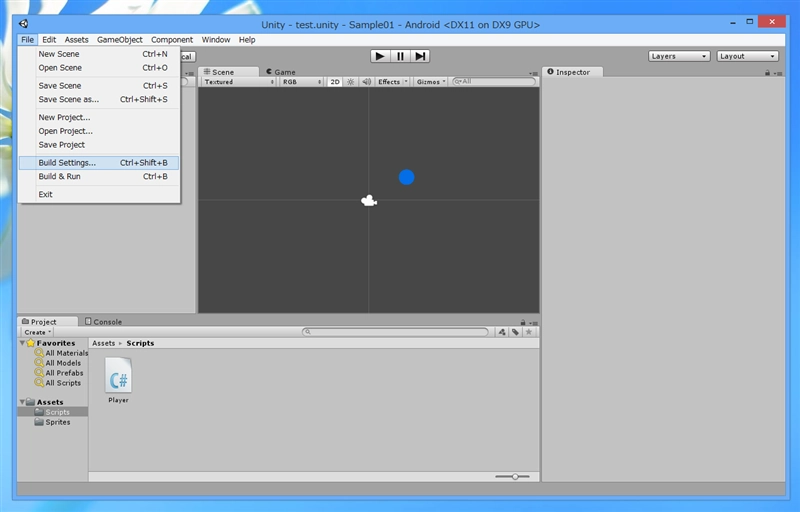Open Scene panel options menu icon
The height and width of the screenshot is (512, 800).
(x=533, y=73)
